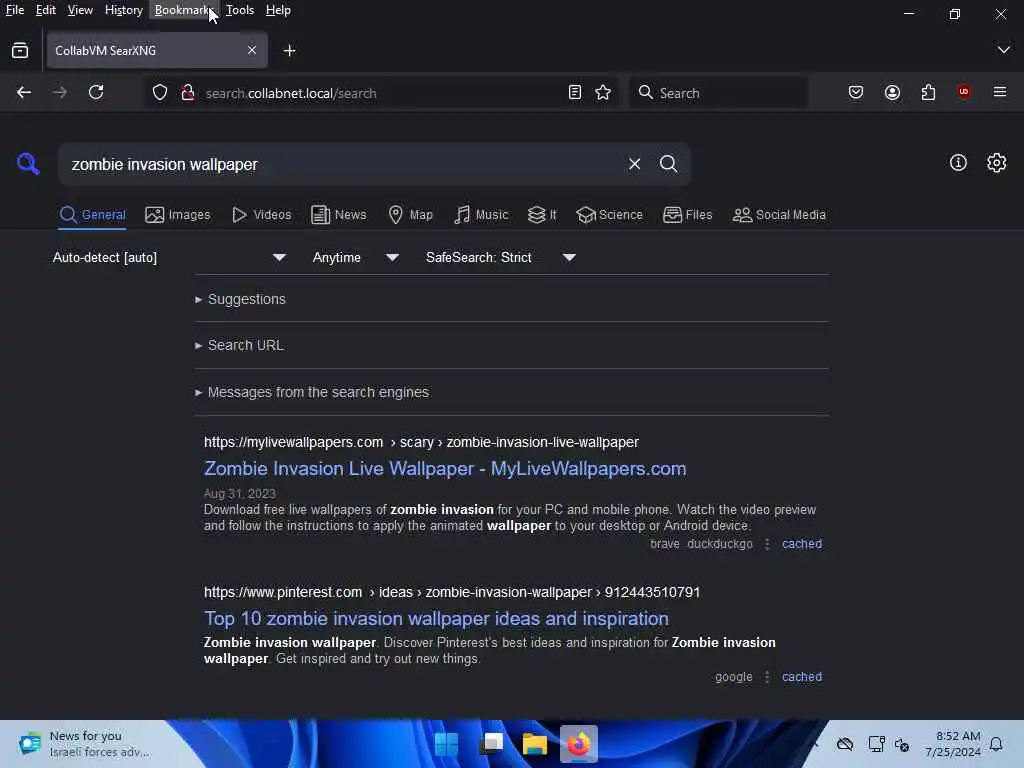Click the taskbar clock 8:52 AM
The width and height of the screenshot is (1024, 768).
tap(952, 744)
